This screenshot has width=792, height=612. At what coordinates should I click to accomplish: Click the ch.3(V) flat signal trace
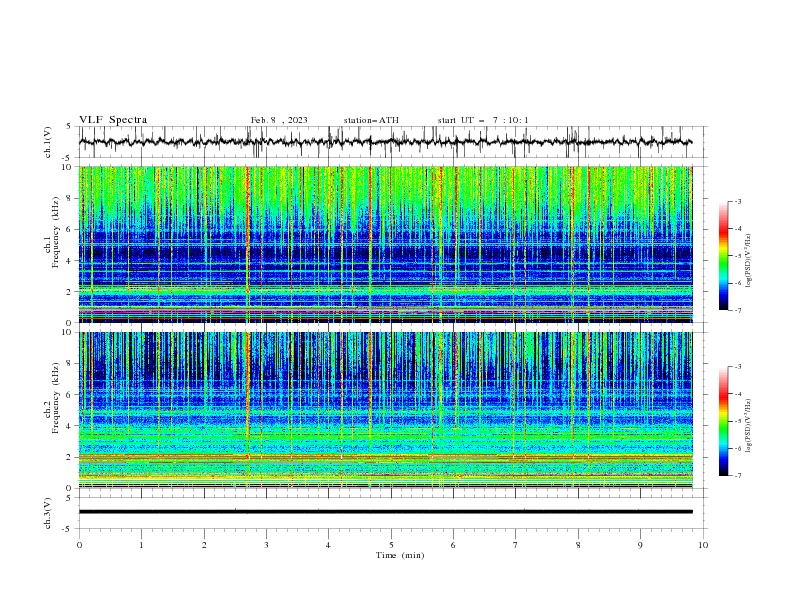pyautogui.click(x=386, y=512)
